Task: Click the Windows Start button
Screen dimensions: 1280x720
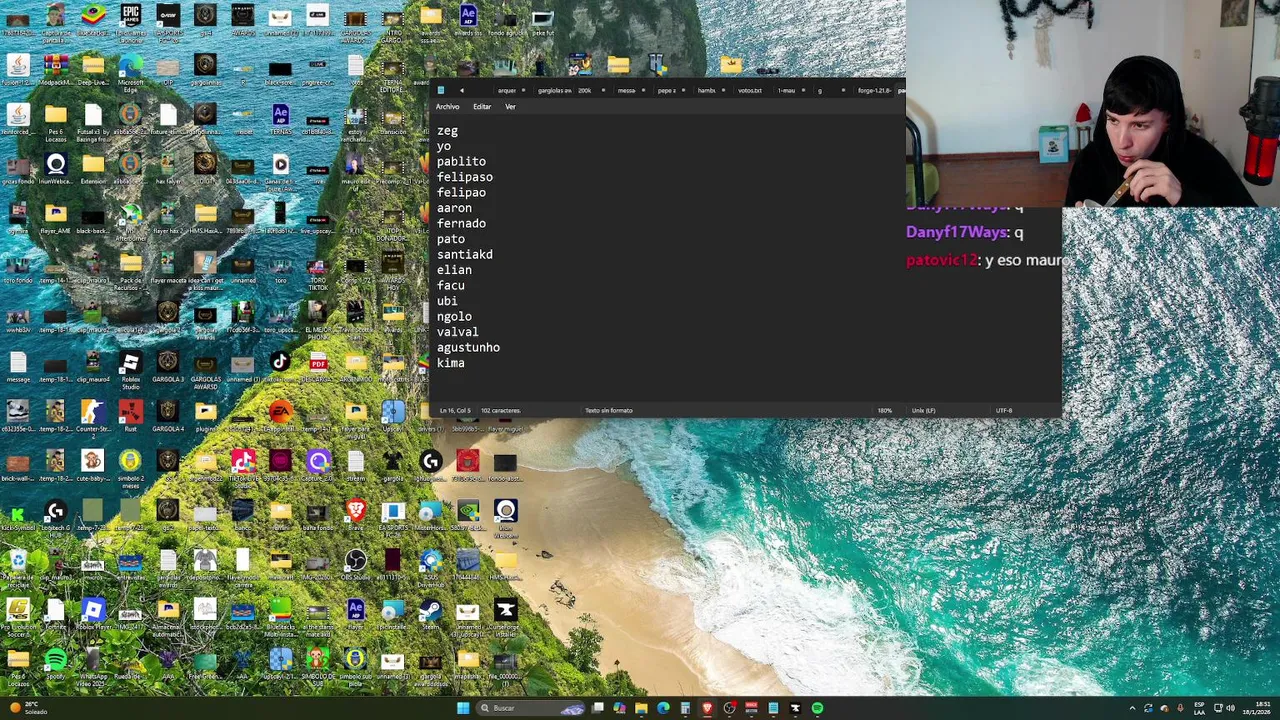Action: (462, 708)
